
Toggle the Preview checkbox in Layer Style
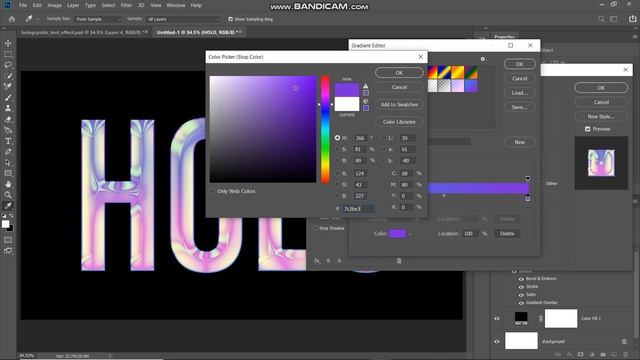(x=588, y=129)
